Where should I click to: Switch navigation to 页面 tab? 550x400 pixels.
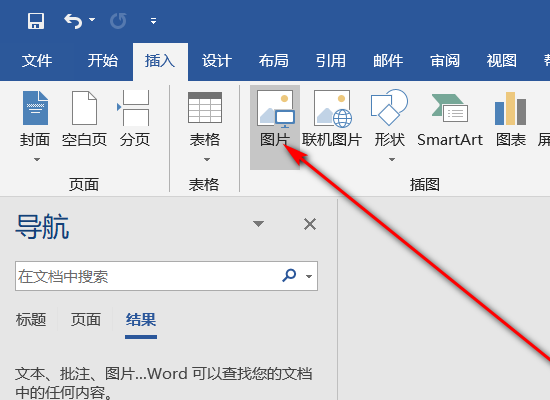click(x=86, y=320)
